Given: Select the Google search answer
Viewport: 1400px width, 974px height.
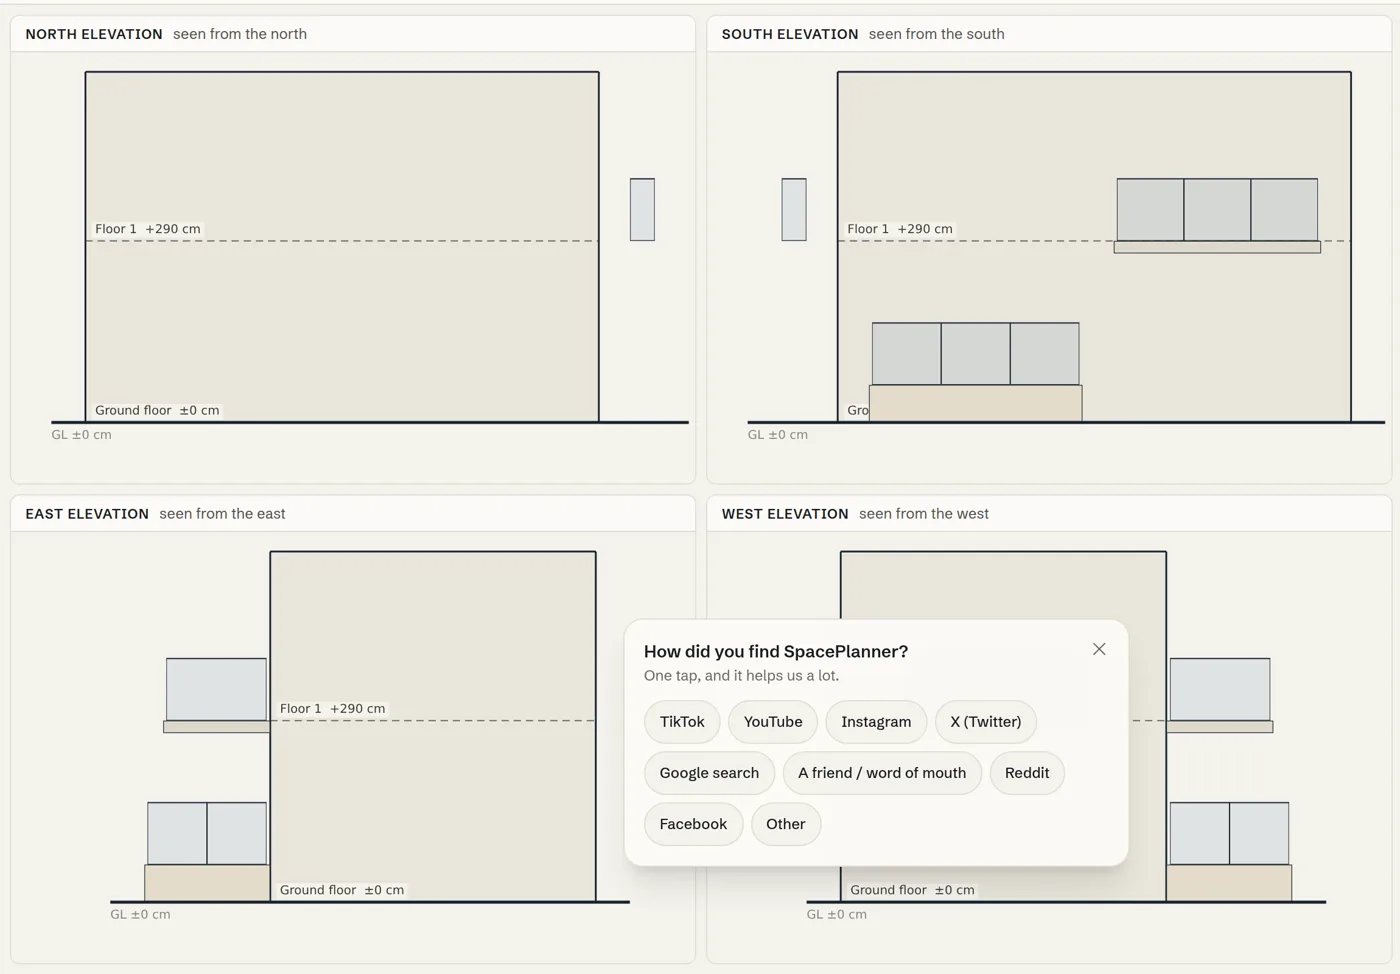Looking at the screenshot, I should [x=709, y=773].
